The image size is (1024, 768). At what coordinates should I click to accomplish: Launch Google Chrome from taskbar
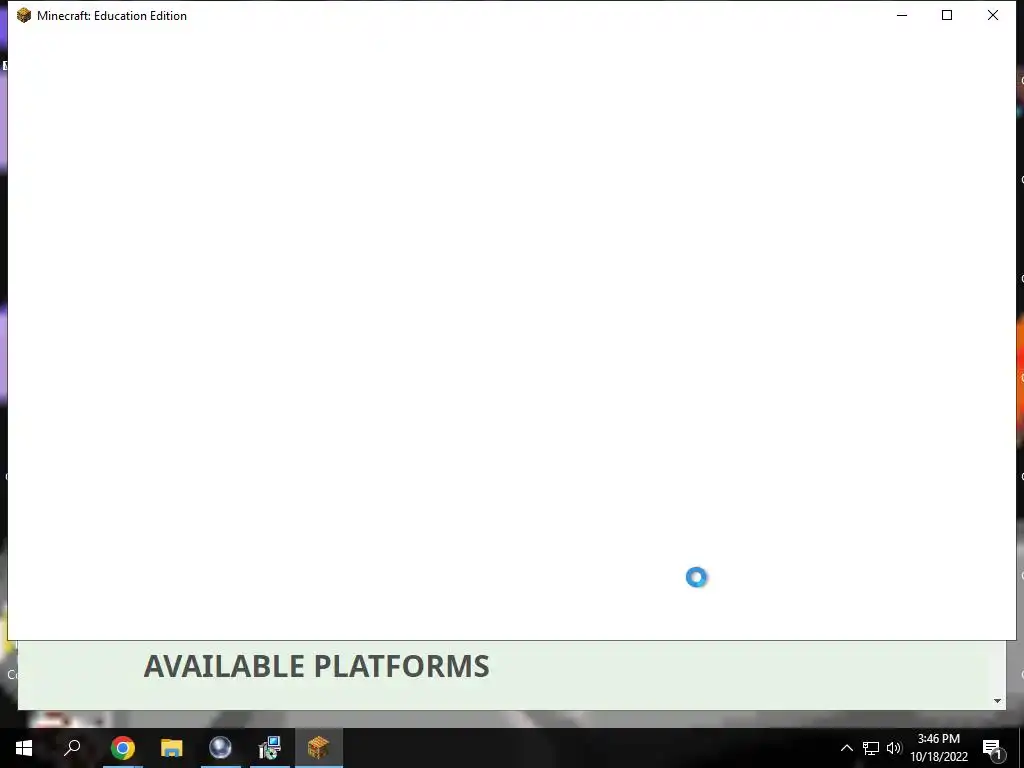(x=123, y=748)
